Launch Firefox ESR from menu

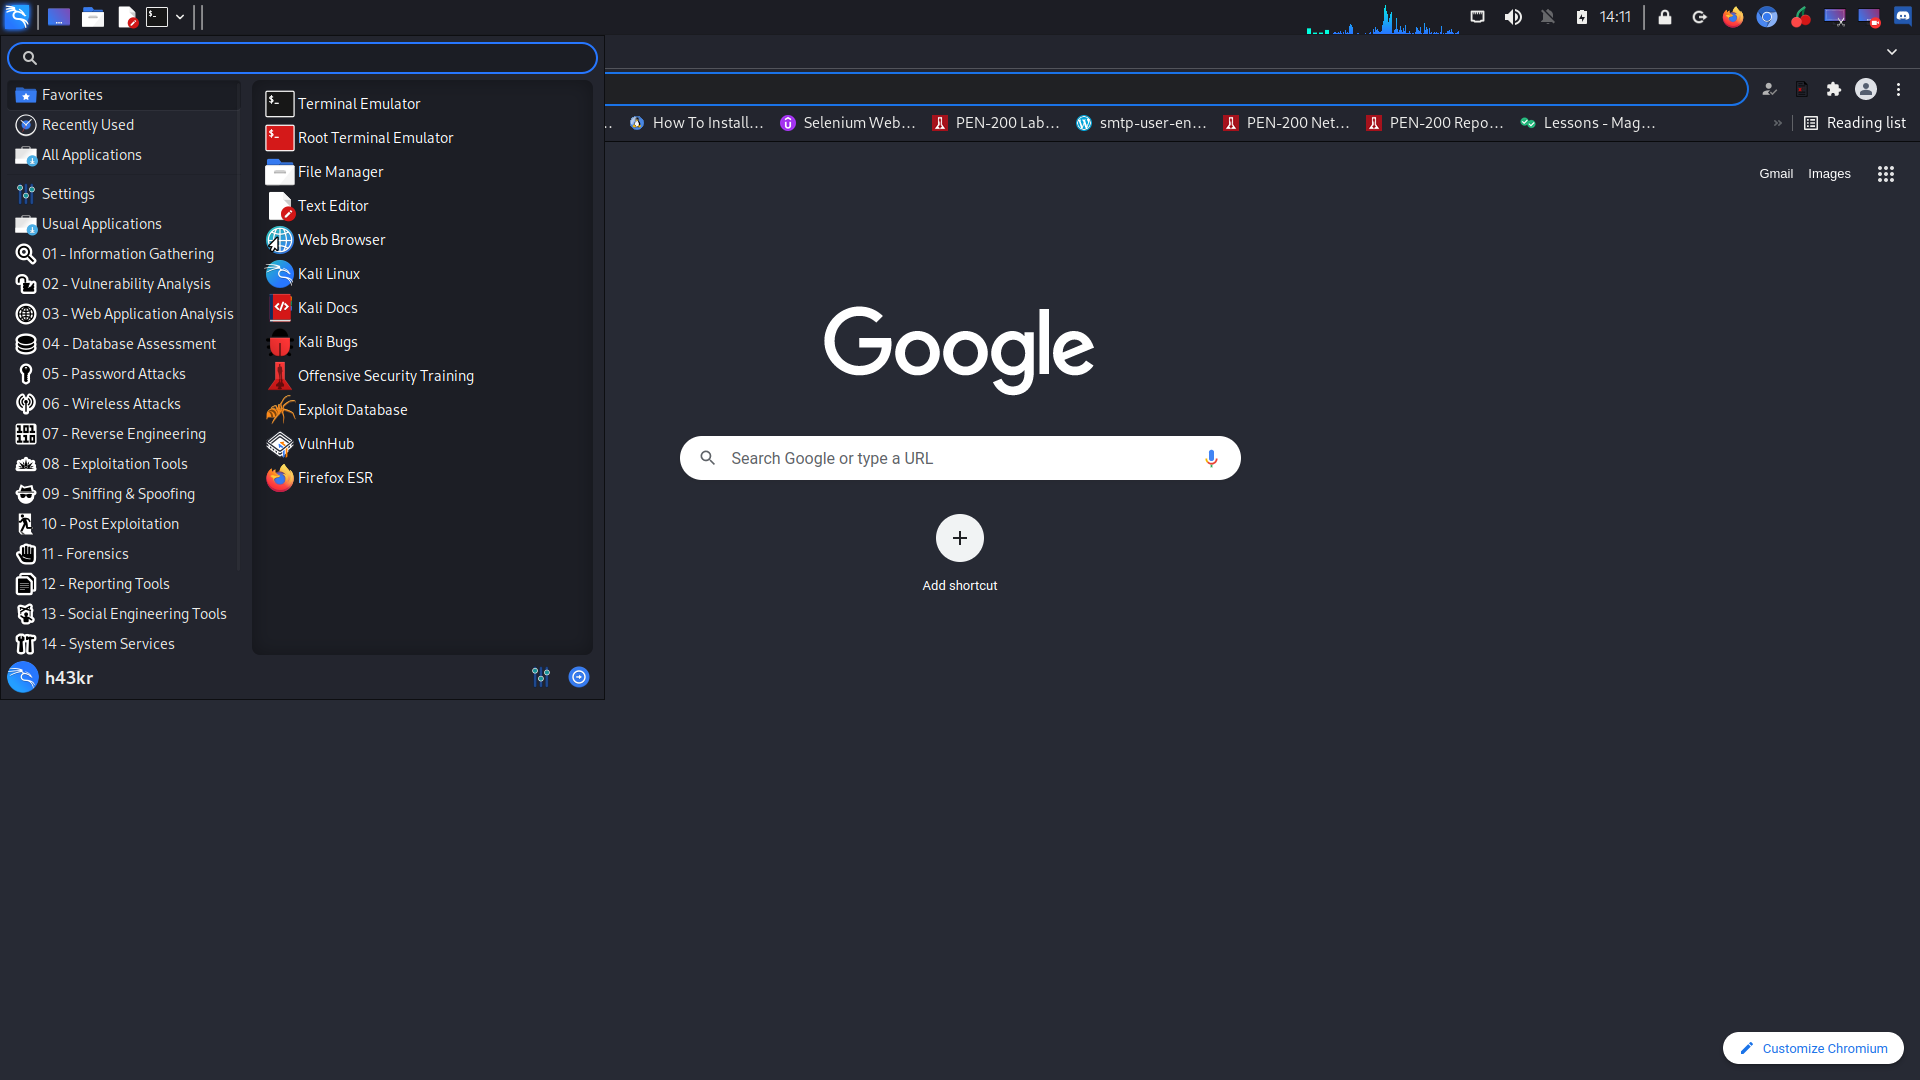tap(335, 478)
